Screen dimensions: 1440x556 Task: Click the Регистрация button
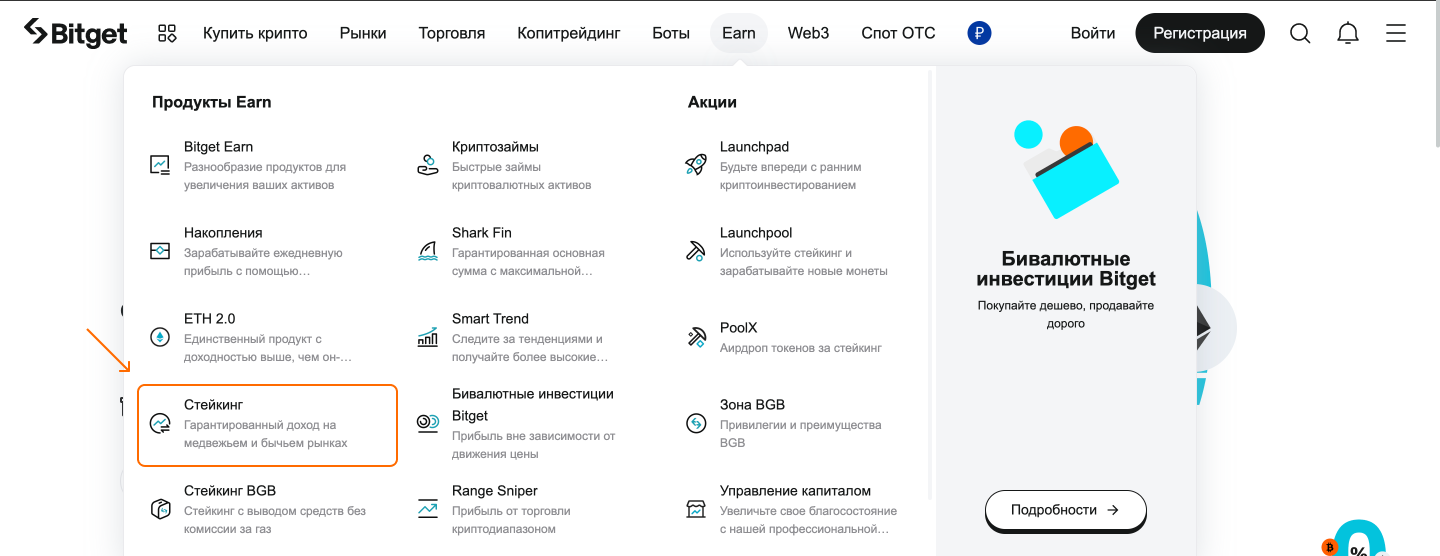coord(1199,33)
